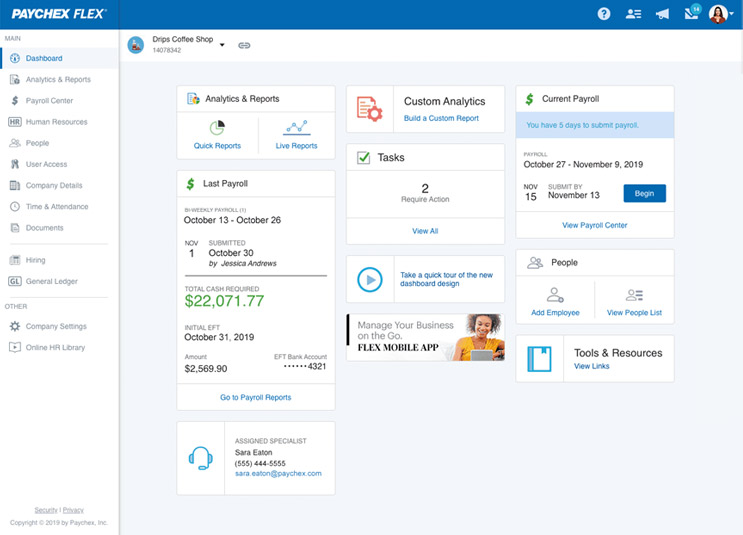This screenshot has width=743, height=535.
Task: Play the dashboard tour video button
Action: (370, 280)
